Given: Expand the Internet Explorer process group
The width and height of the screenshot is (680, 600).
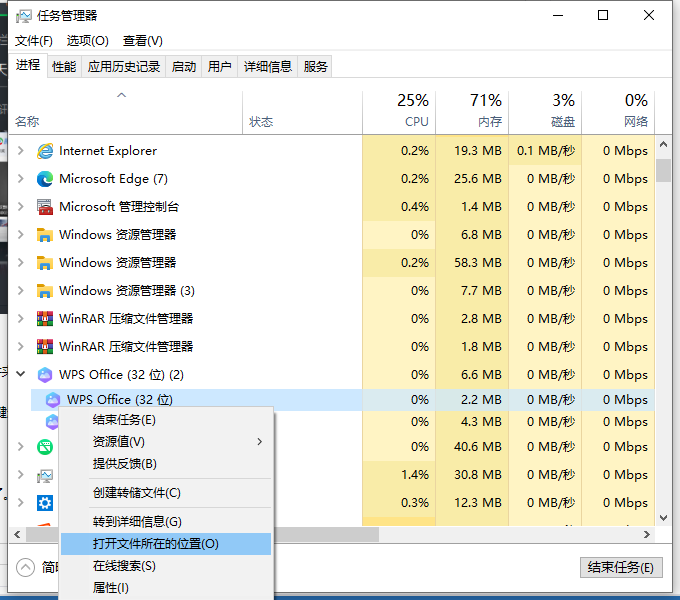Looking at the screenshot, I should [20, 151].
